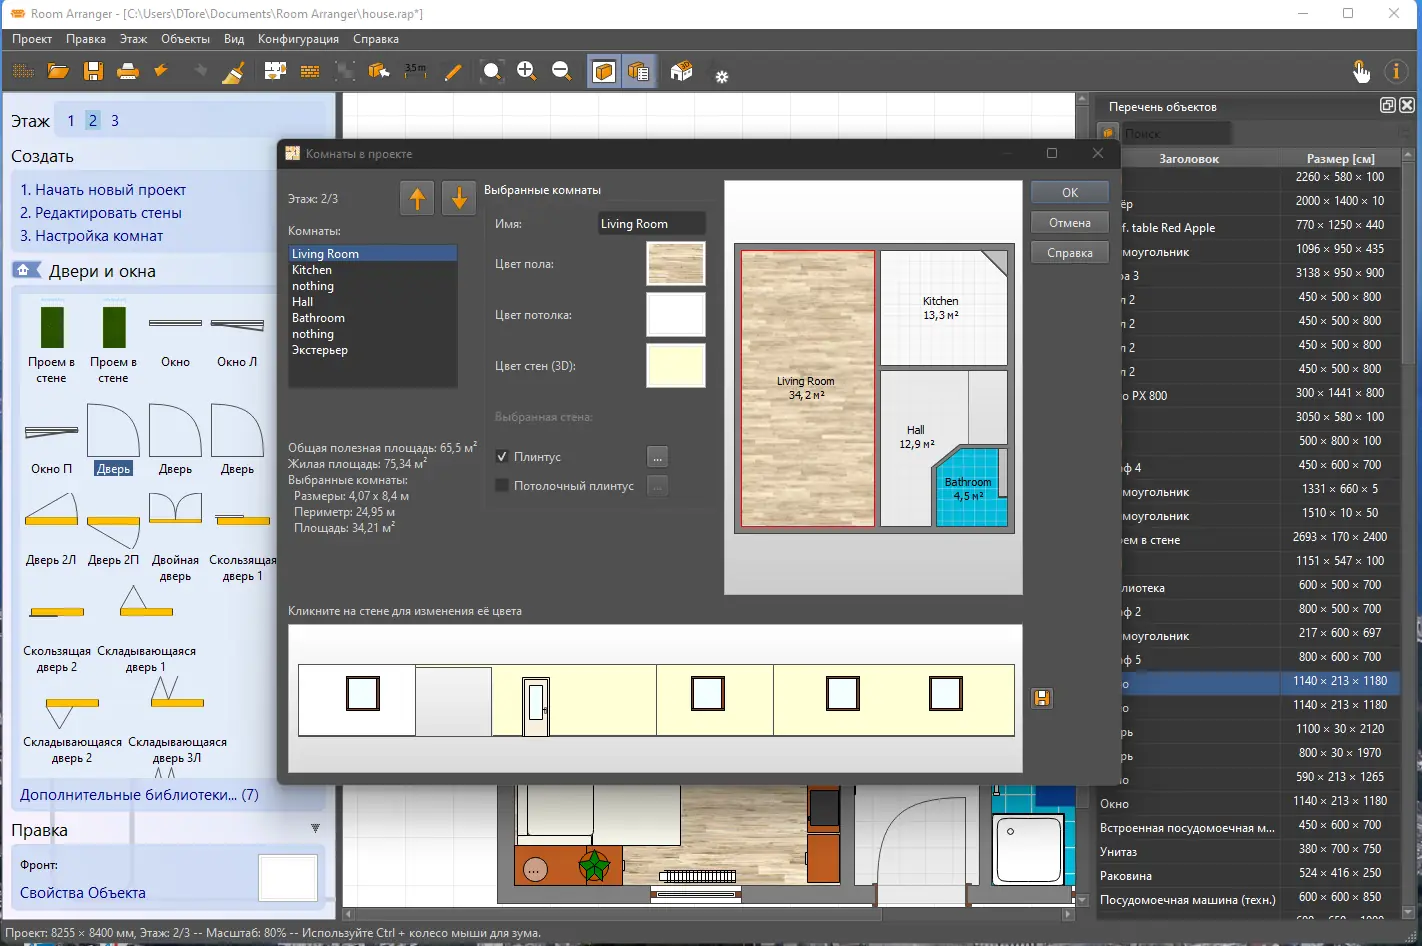Select Bathroom in the rooms list
Viewport: 1422px width, 946px height.
coord(318,318)
